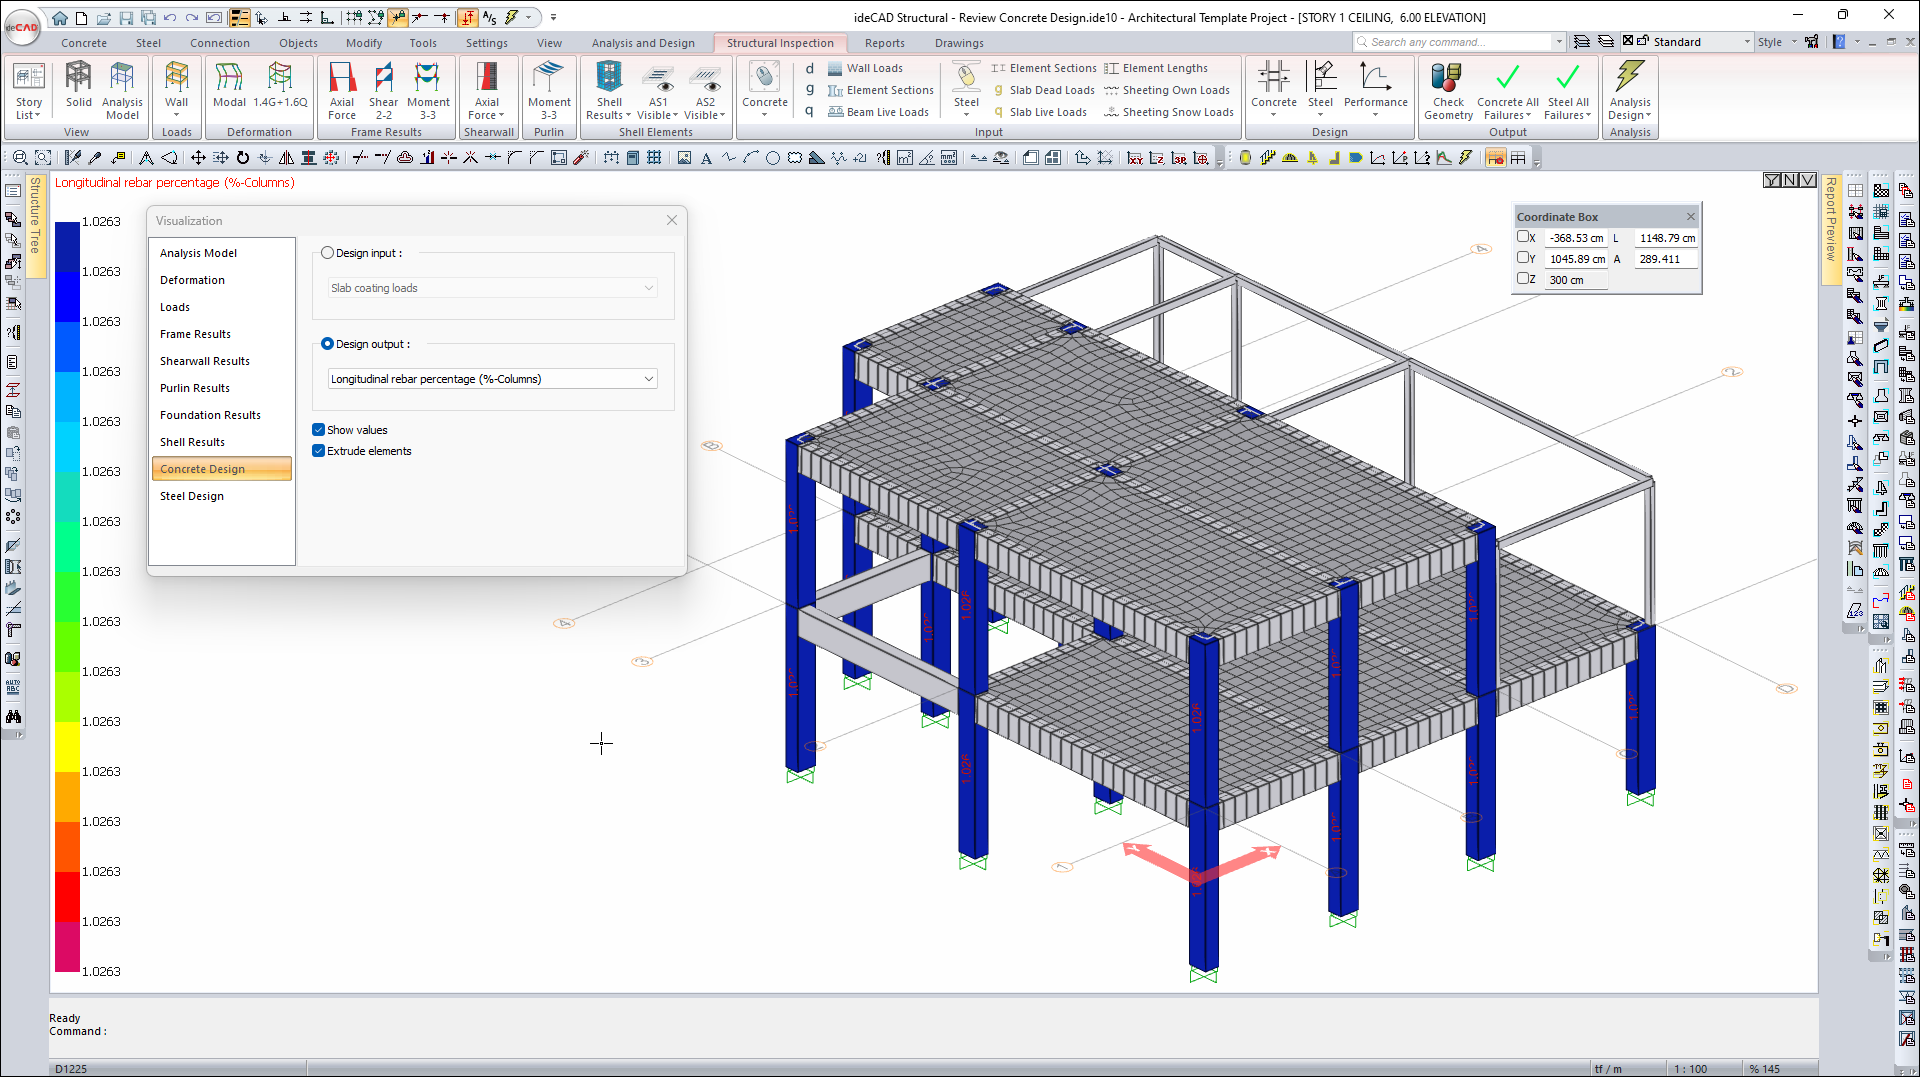Switch to the Reports ribbon tab
The height and width of the screenshot is (1077, 1920).
coord(884,43)
